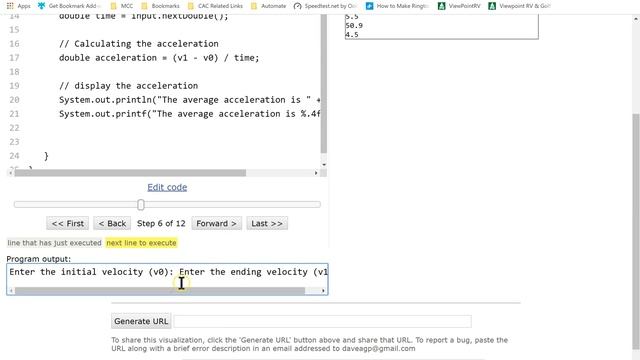Click the 'next line to execute' legend
This screenshot has height=360, width=640.
tap(141, 243)
